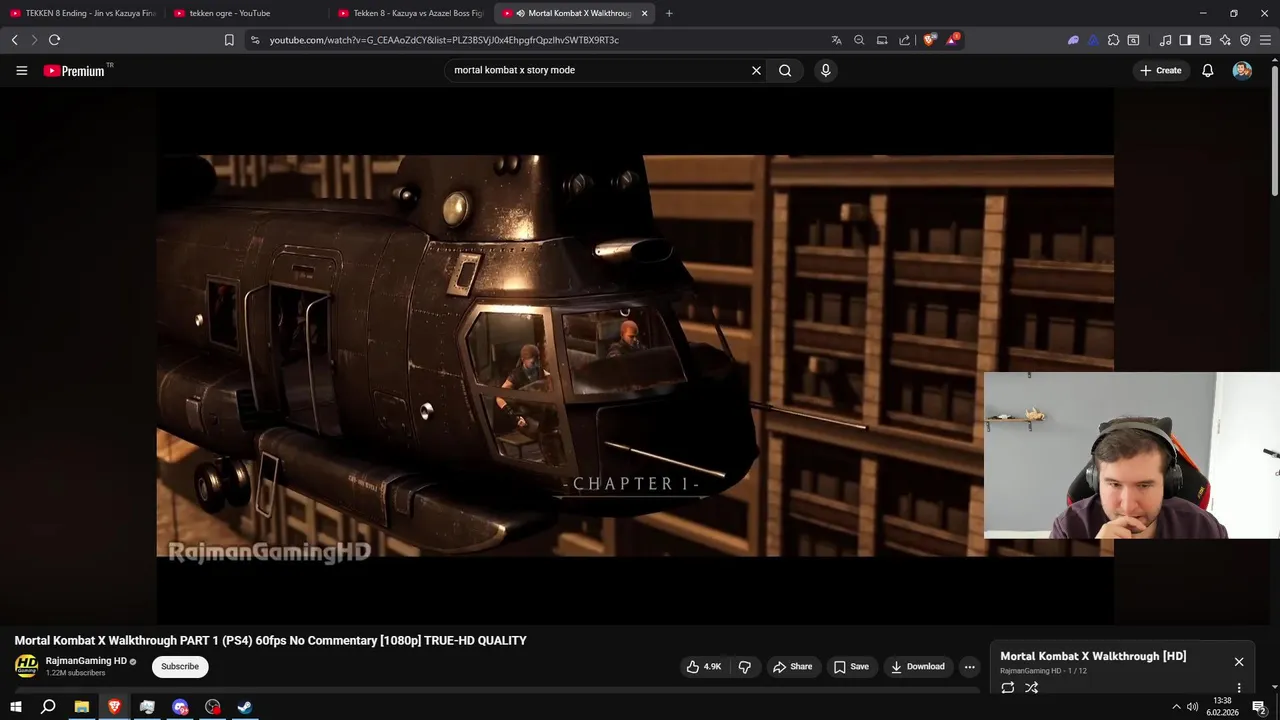Subscribe to RajmanGaming HD

180,666
